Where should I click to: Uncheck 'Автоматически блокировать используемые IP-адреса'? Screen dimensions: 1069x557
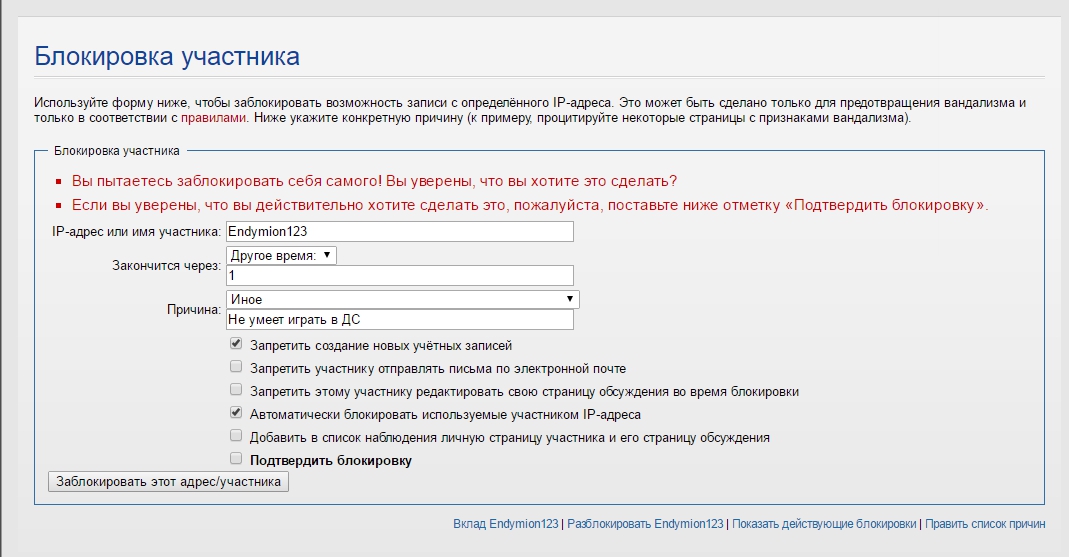tap(236, 412)
